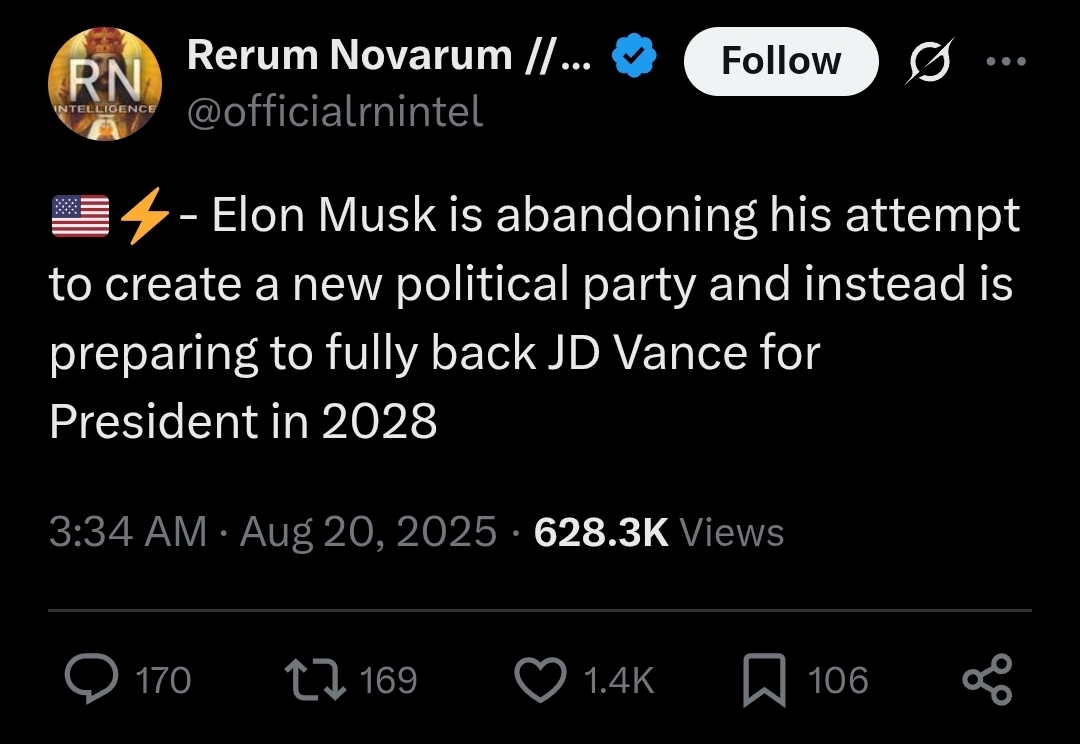Open the three-dot more options menu
Screen dimensions: 1080x744
[1005, 60]
